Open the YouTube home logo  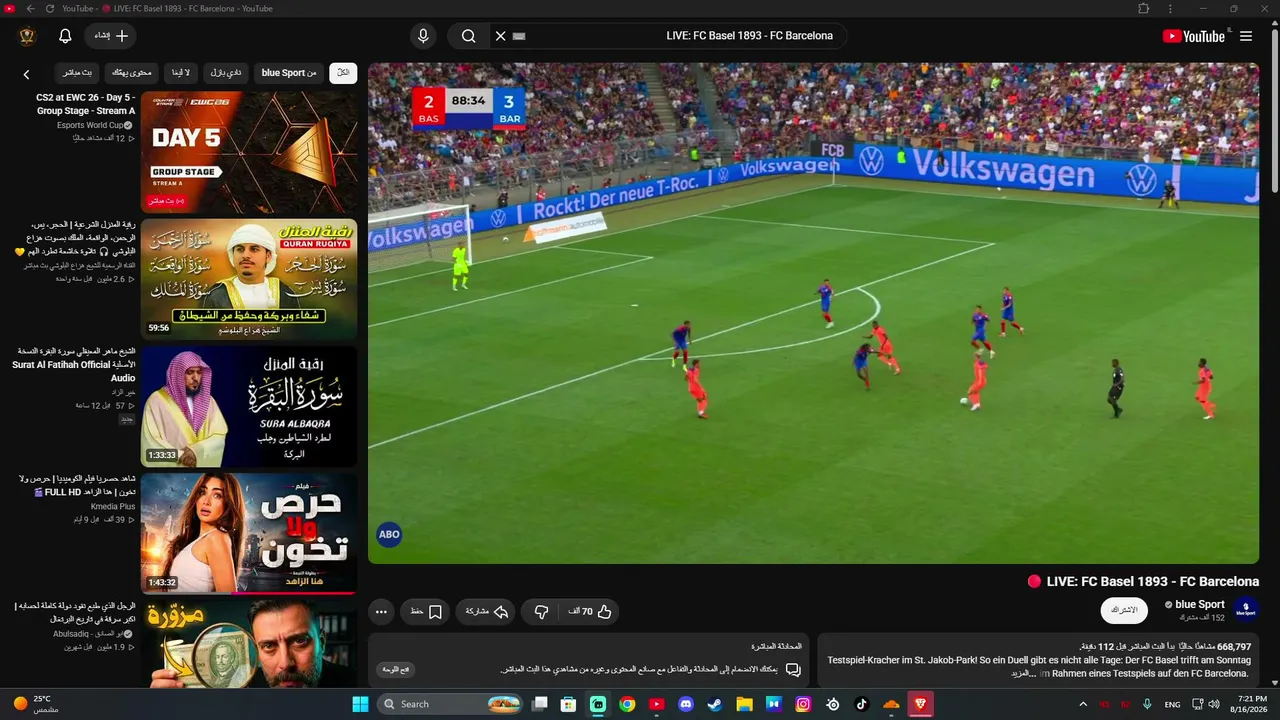coord(1193,36)
